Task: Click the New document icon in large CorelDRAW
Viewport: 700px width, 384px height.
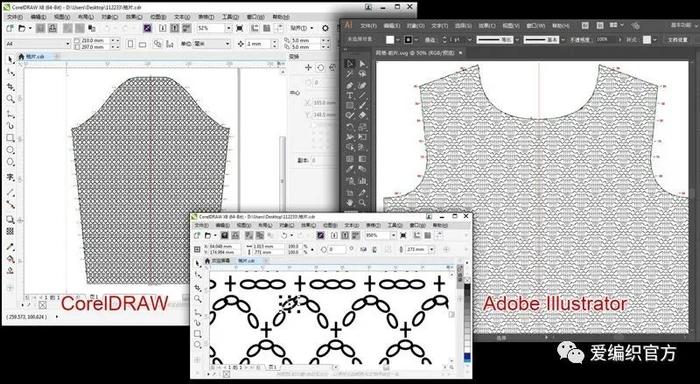Action: click(10, 28)
